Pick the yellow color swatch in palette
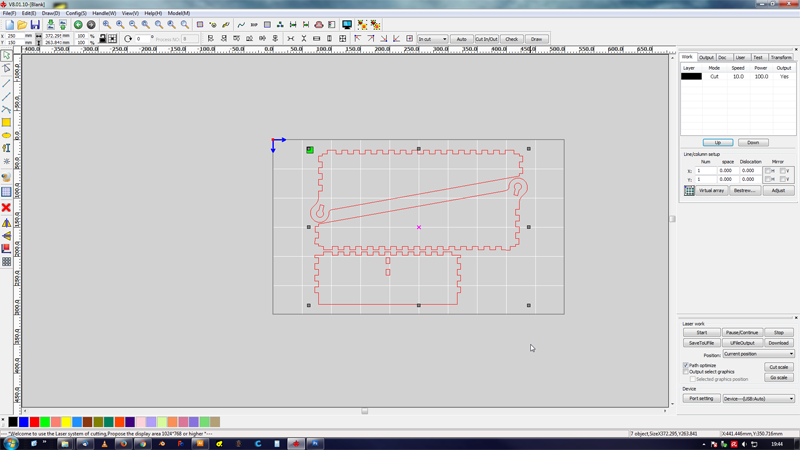Screen dimensions: 800x450 tap(66, 422)
